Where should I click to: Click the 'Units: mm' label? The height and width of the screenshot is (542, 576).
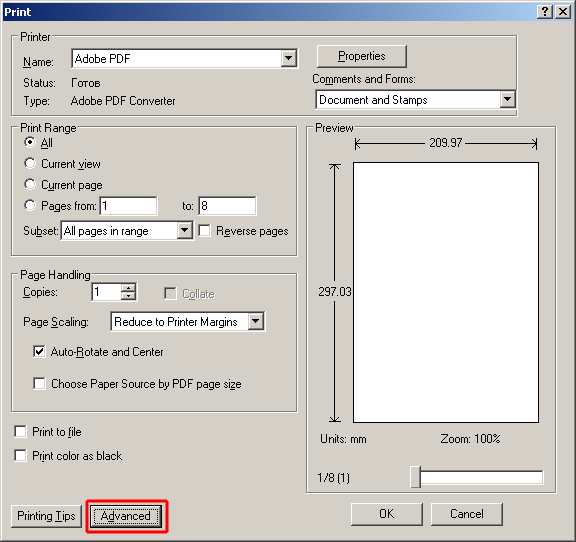(343, 439)
